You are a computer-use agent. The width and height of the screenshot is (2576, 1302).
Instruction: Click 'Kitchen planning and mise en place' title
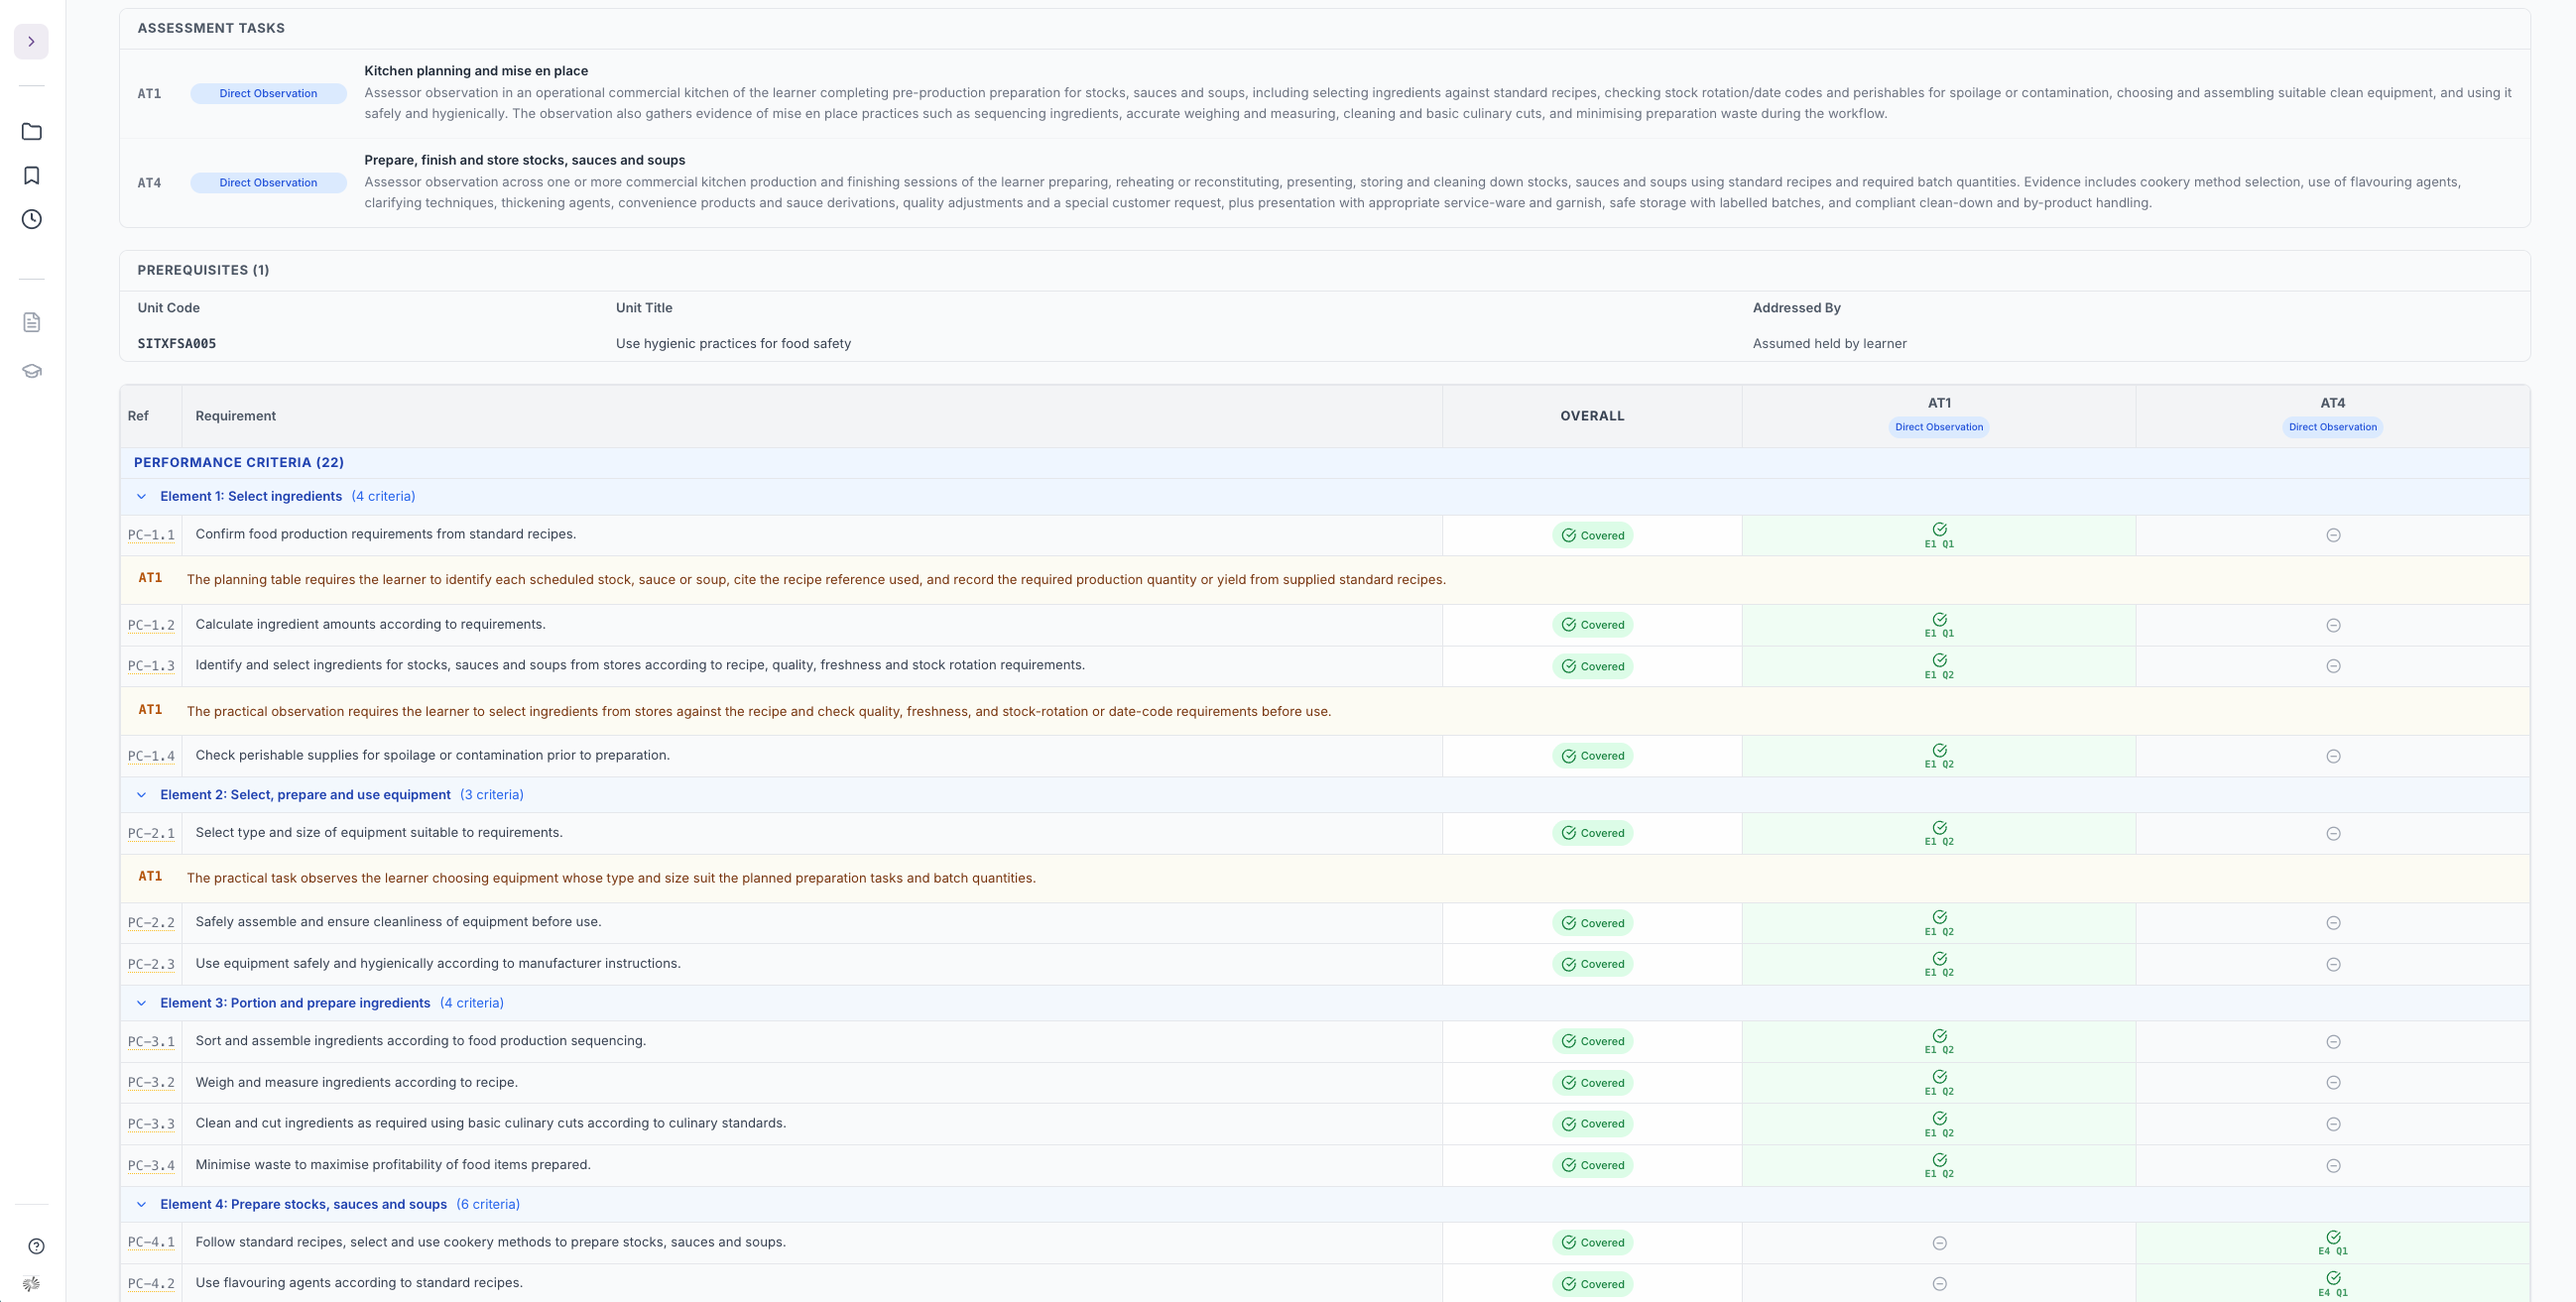[x=476, y=71]
